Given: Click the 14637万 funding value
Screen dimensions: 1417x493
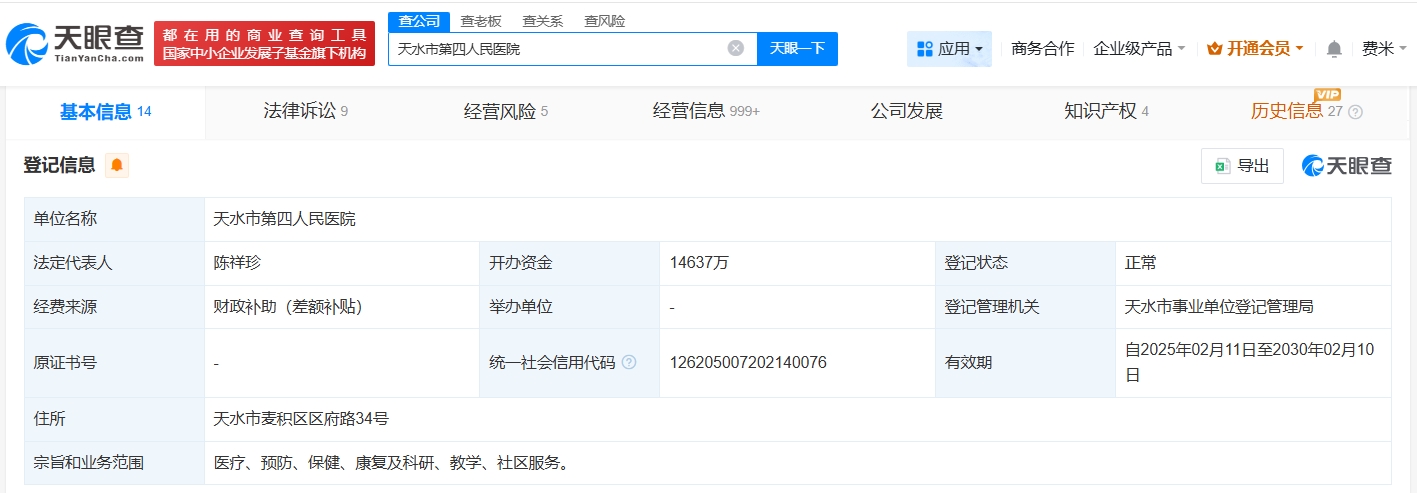Looking at the screenshot, I should pyautogui.click(x=699, y=263).
